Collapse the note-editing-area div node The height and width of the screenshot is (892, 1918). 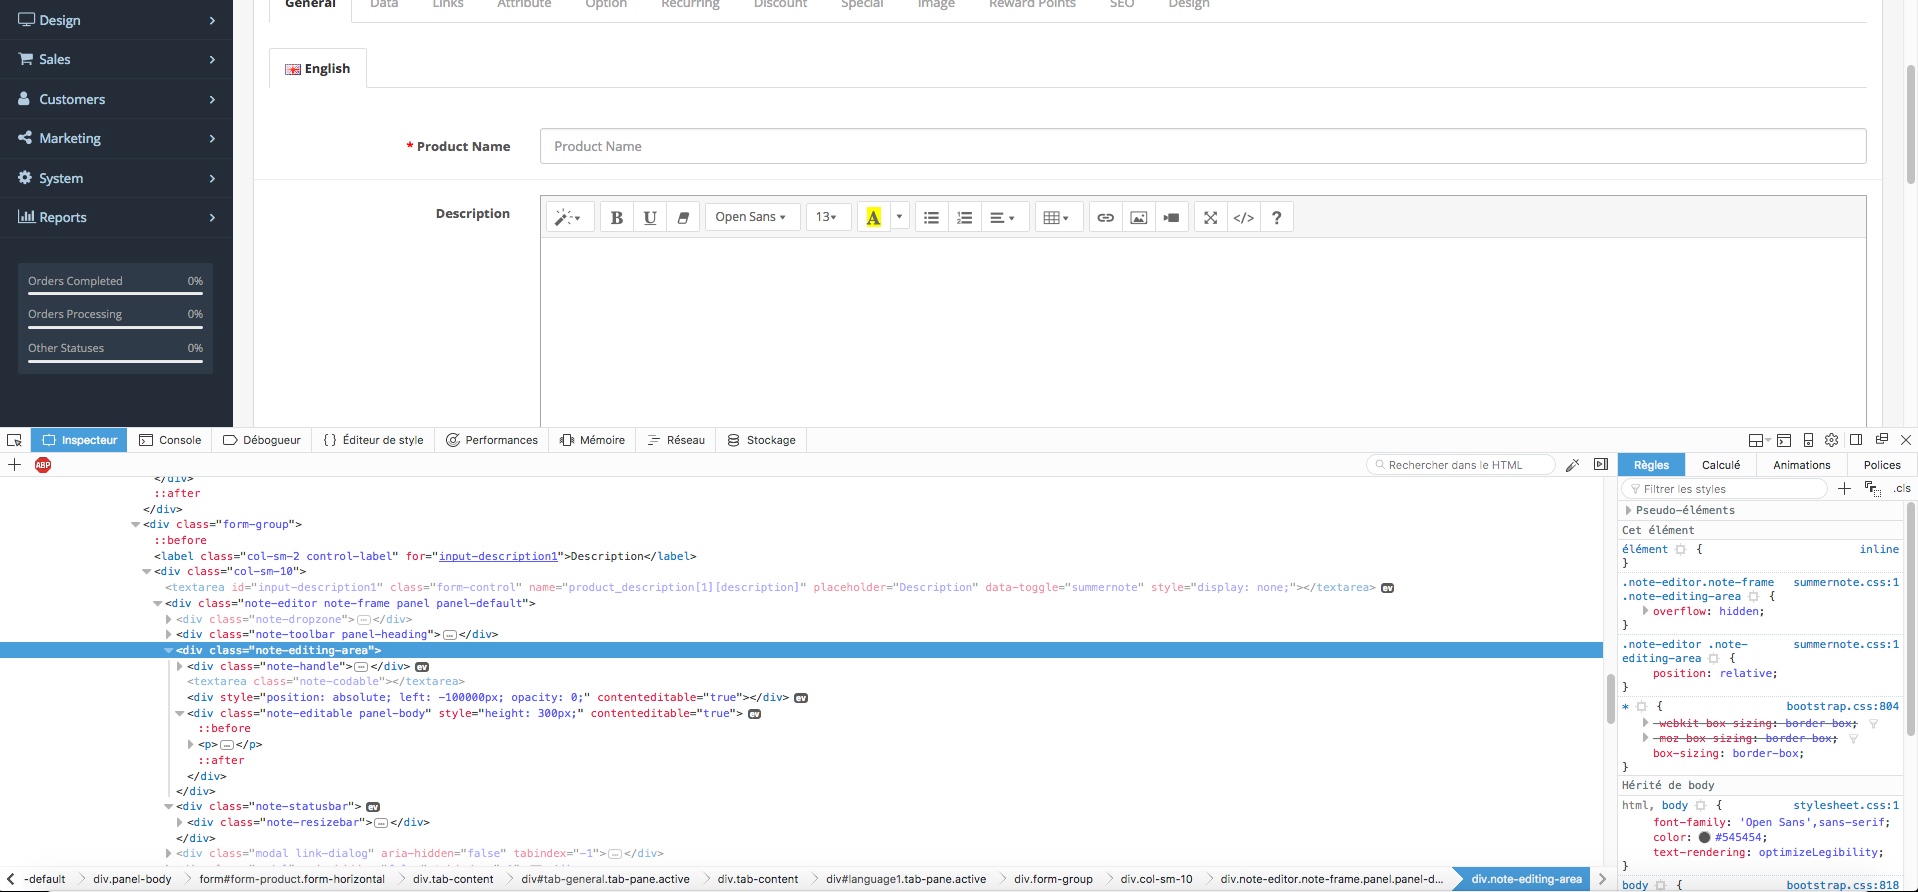[x=169, y=650]
